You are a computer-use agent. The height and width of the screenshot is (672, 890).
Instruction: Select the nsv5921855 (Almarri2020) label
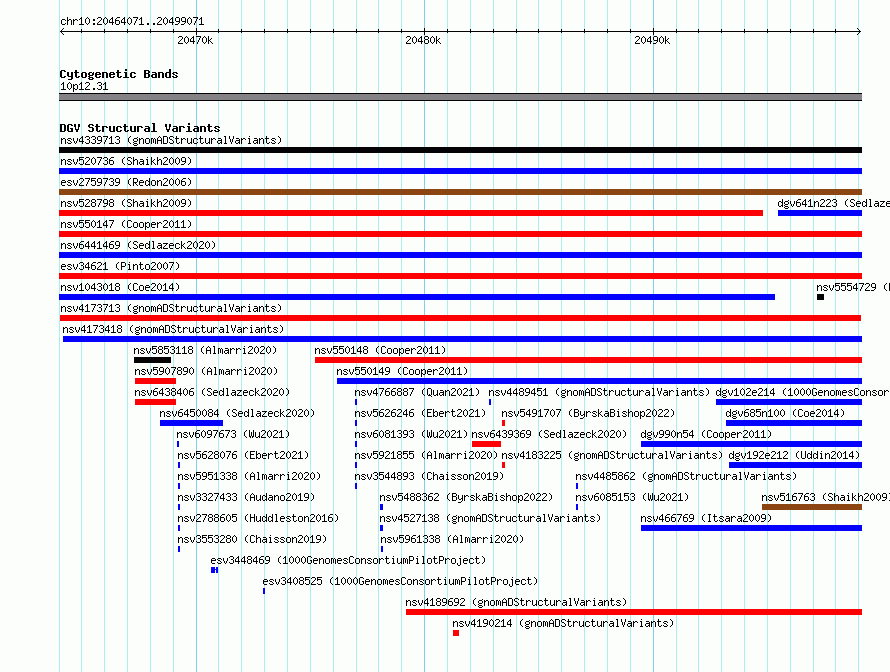426,455
